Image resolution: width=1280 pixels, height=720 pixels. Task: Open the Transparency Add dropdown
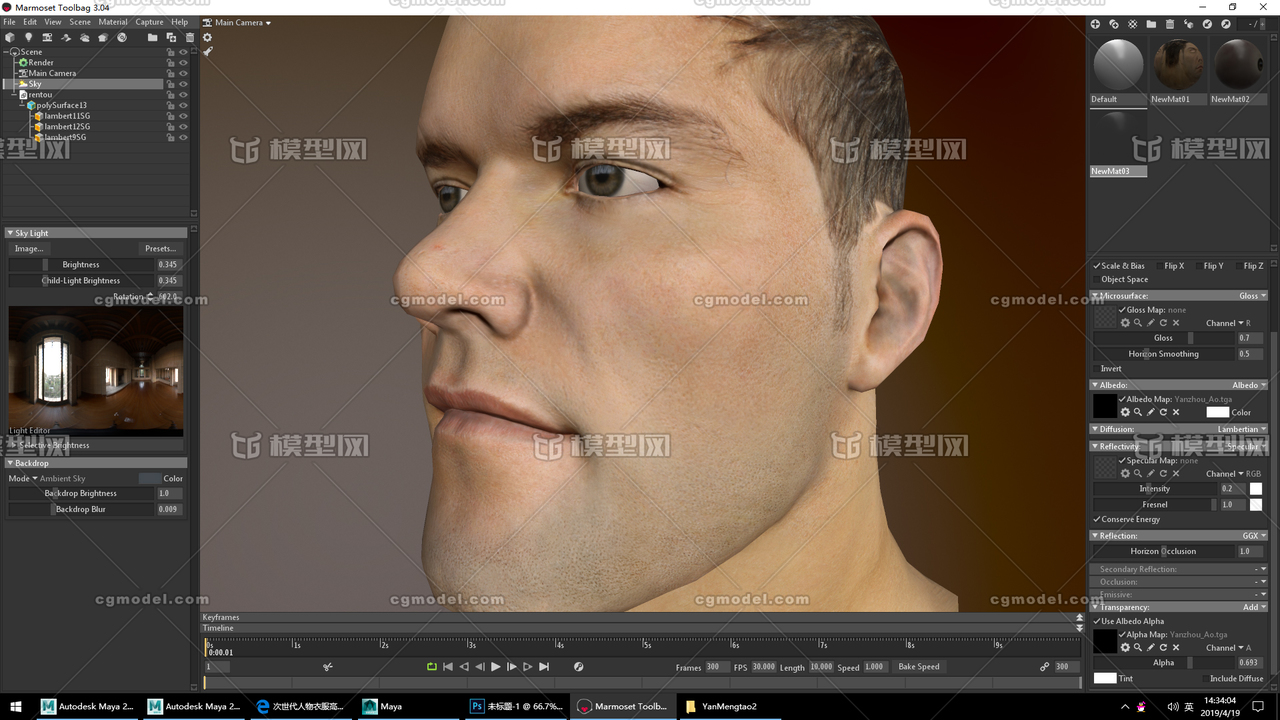(1255, 607)
